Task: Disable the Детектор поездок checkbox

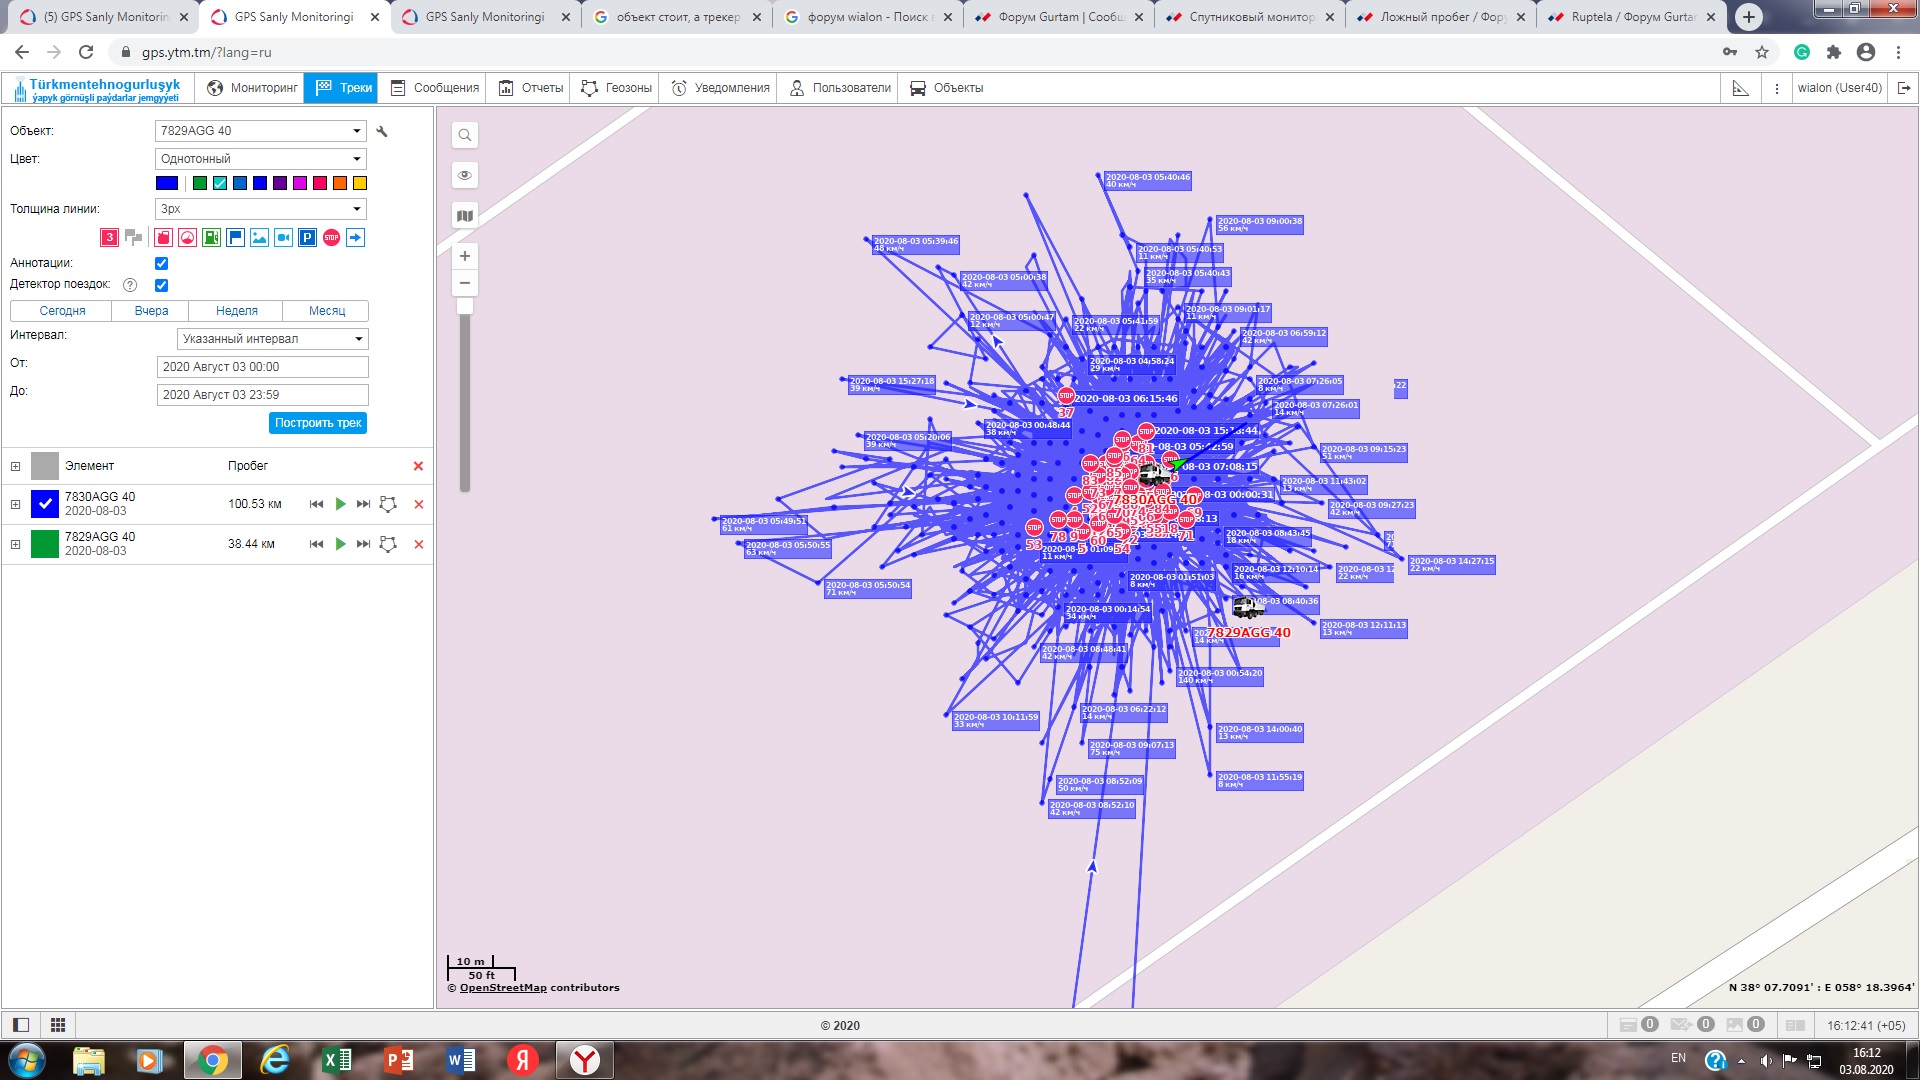Action: 161,285
